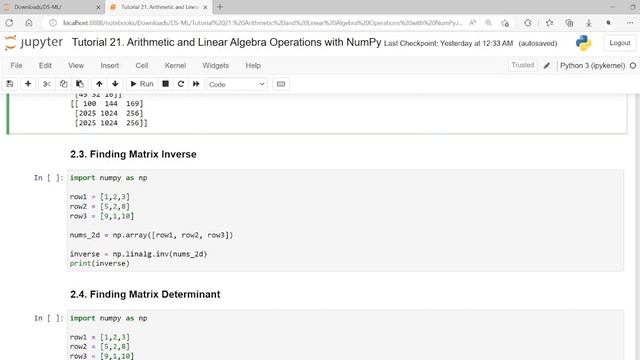Select the Finding Matrix Determinant heading

145,294
